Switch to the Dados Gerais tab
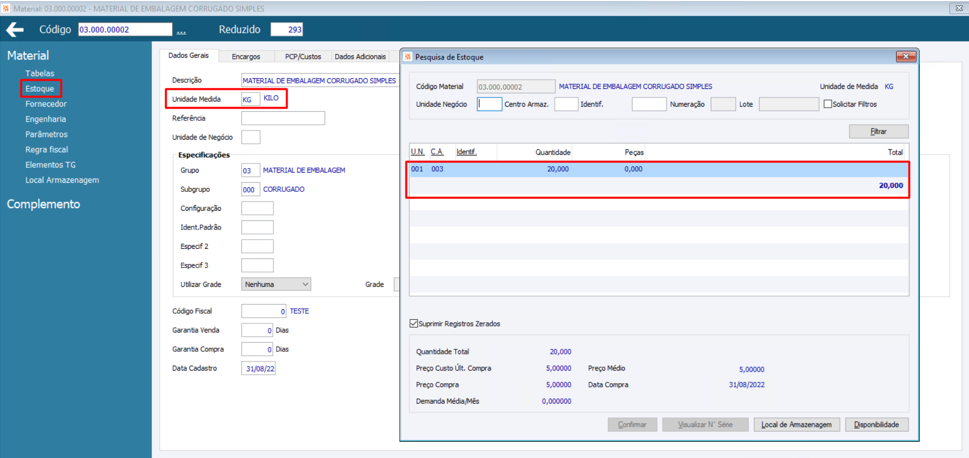This screenshot has width=969, height=458. click(188, 56)
